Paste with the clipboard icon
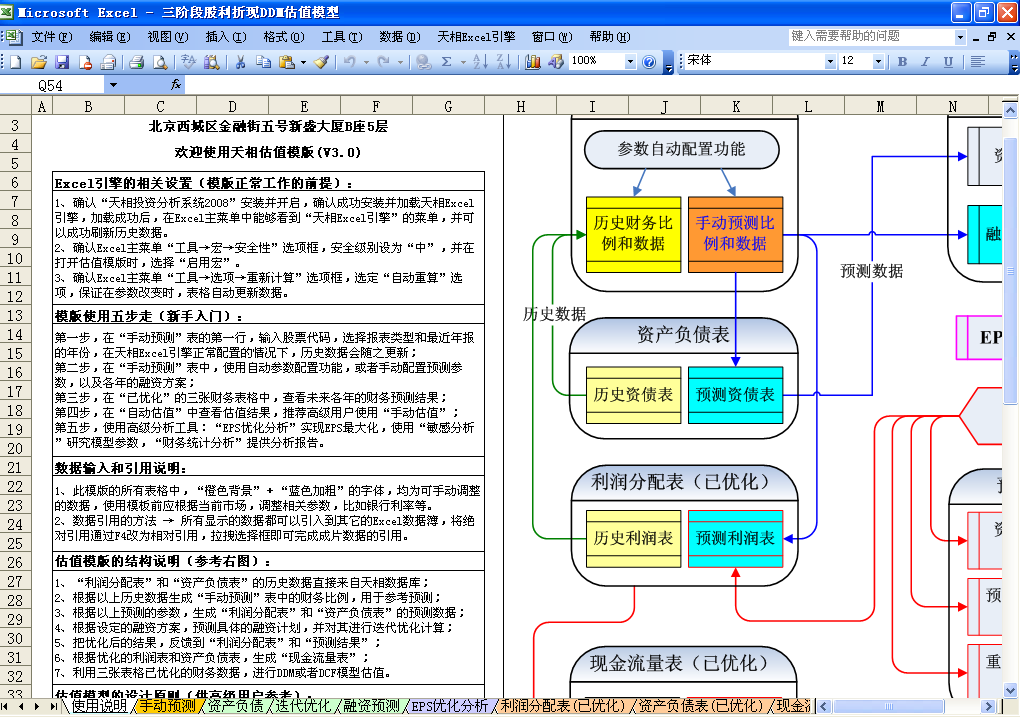Image resolution: width=1020 pixels, height=717 pixels. [286, 62]
